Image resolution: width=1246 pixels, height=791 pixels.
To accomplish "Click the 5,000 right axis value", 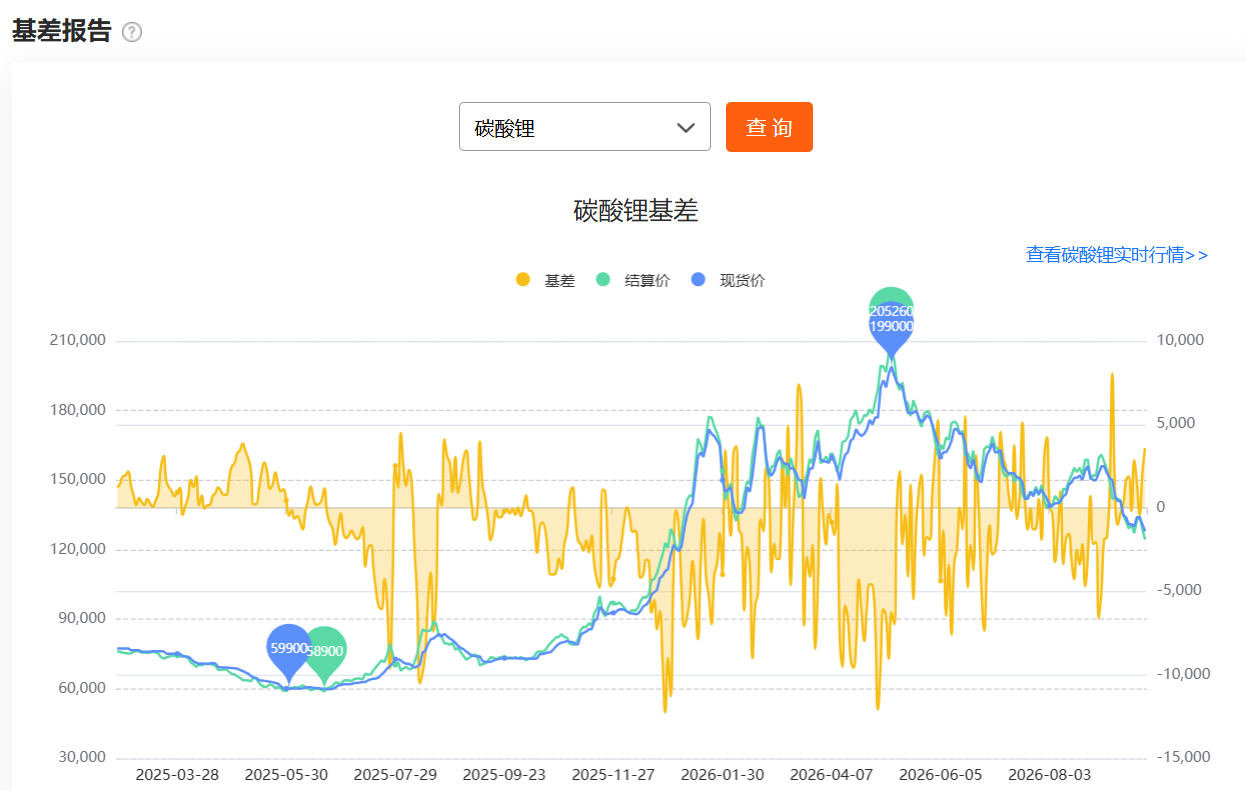I will click(1176, 423).
